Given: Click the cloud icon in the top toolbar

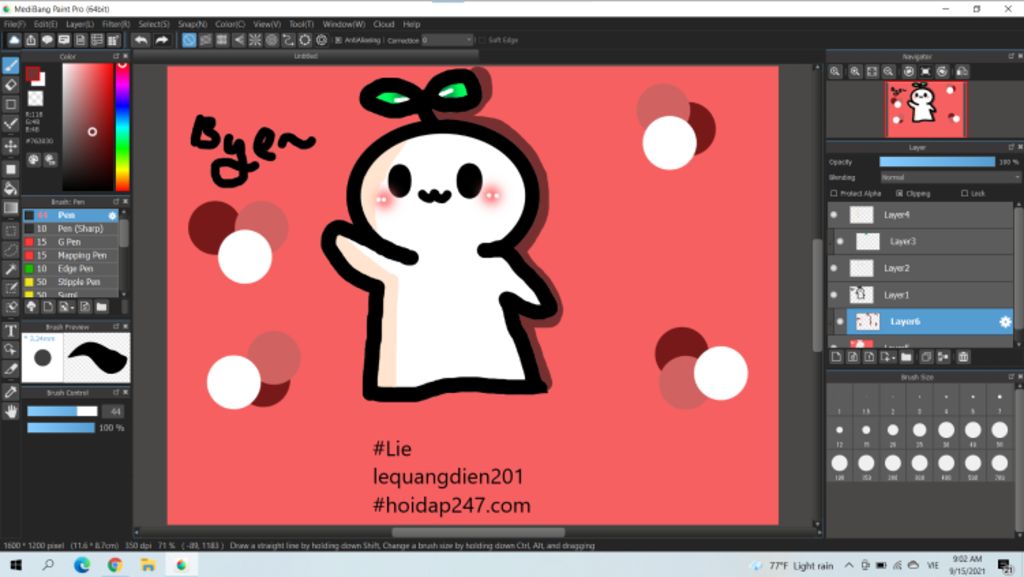Looking at the screenshot, I should [x=14, y=40].
